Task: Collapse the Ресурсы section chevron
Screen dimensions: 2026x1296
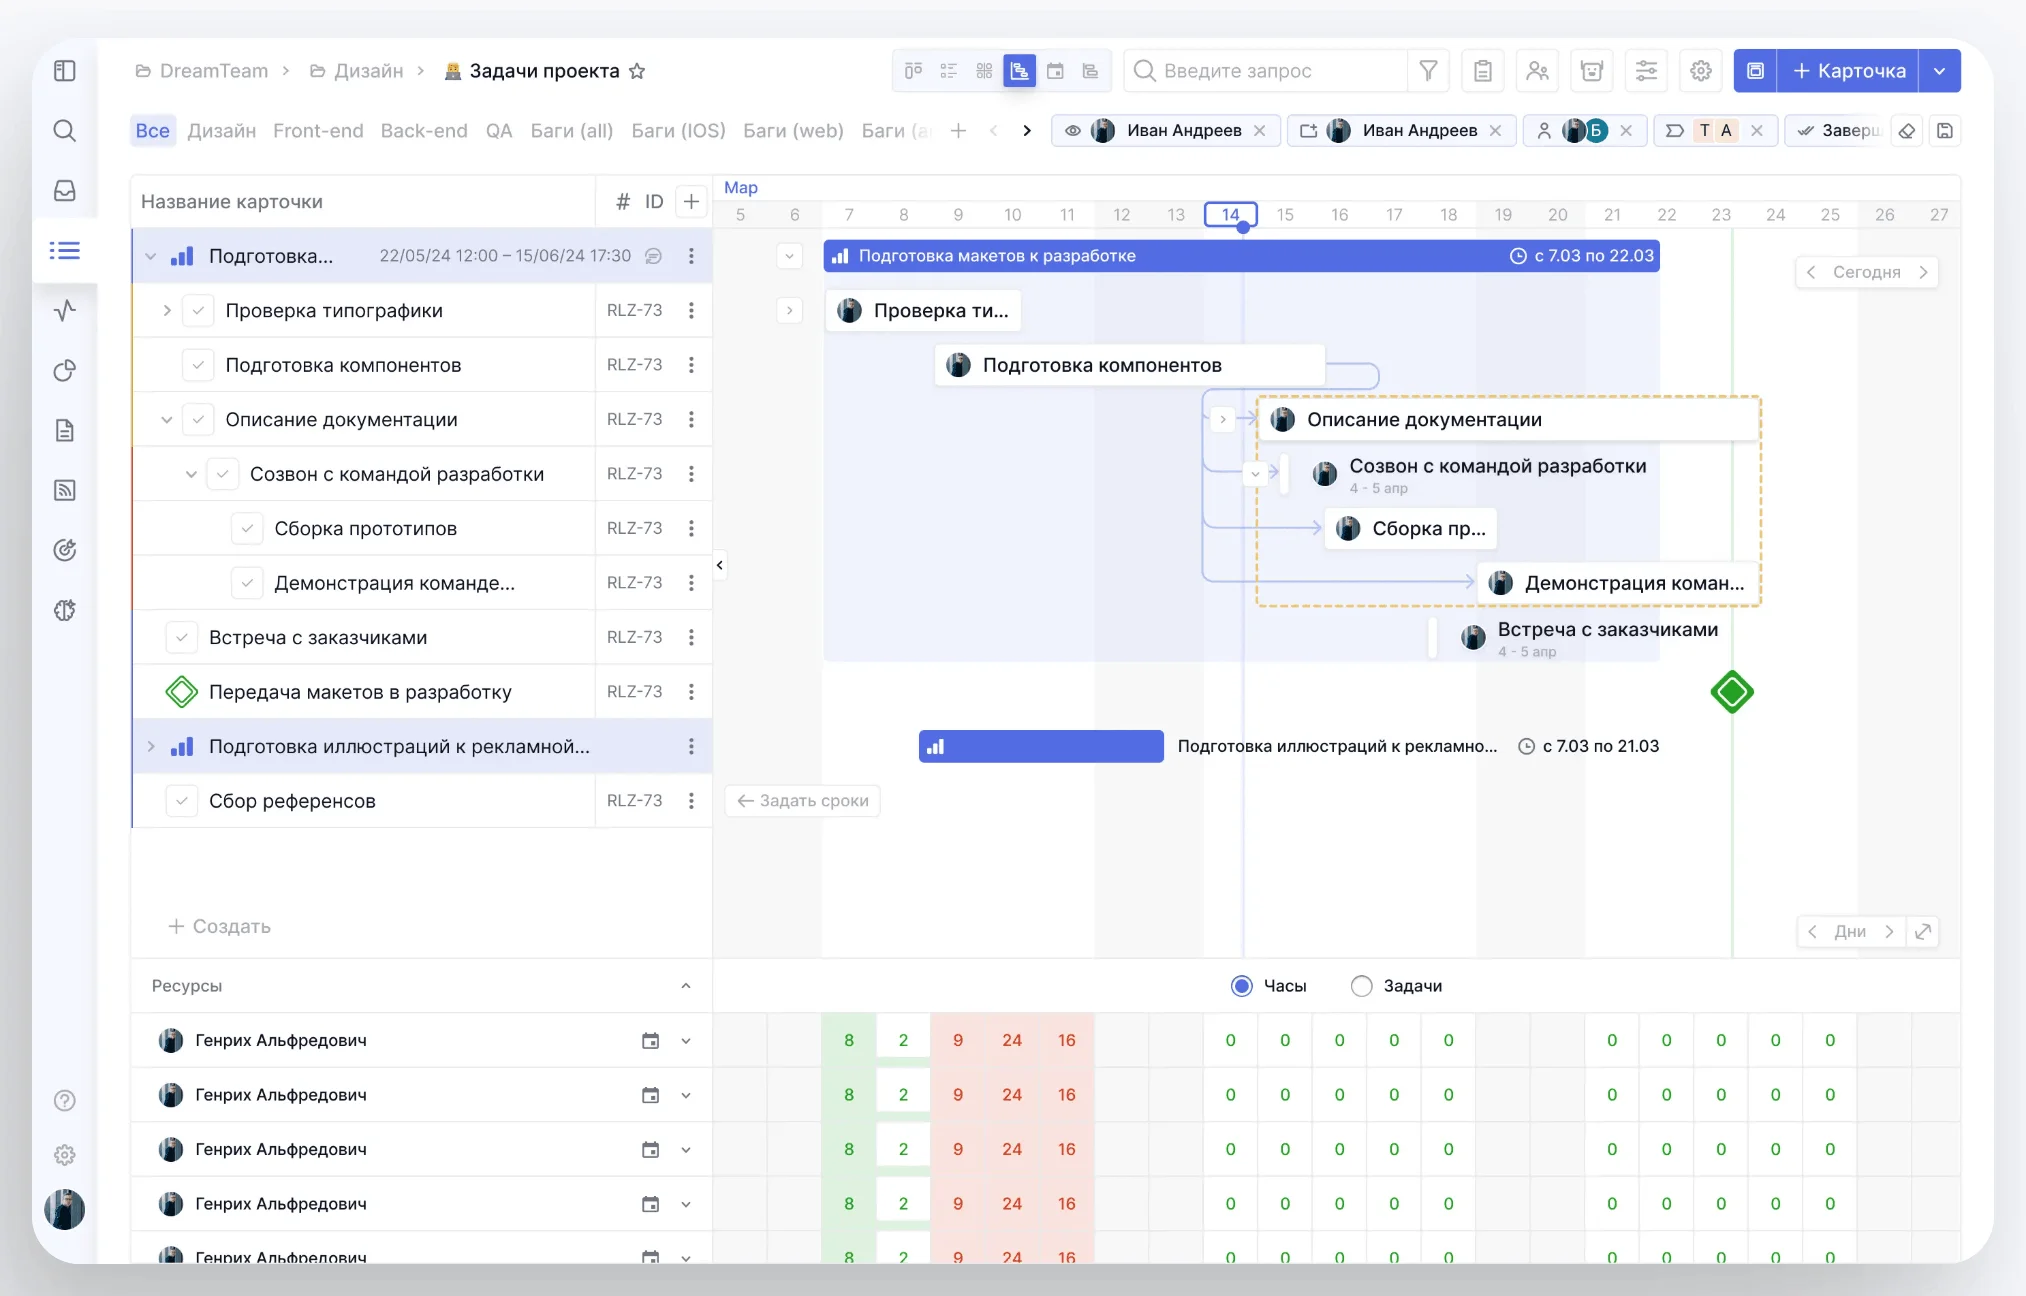Action: coord(686,986)
